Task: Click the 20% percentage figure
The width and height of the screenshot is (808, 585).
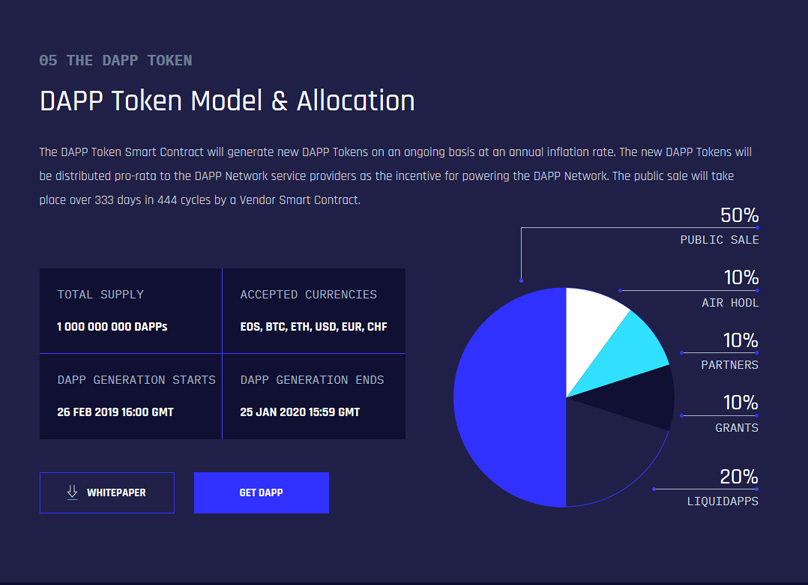Action: pyautogui.click(x=737, y=477)
